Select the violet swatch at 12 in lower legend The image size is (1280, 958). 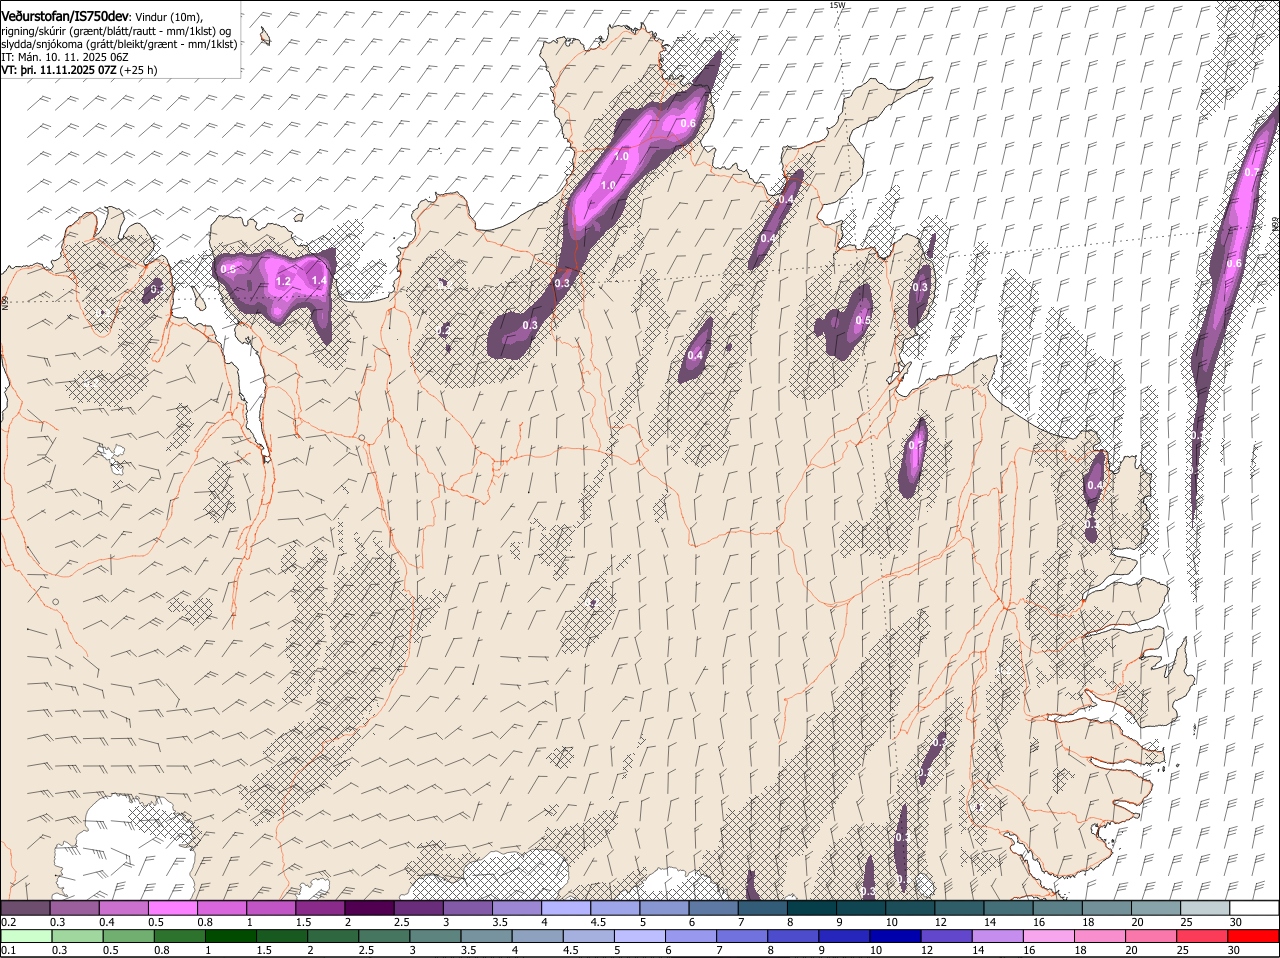click(x=945, y=937)
